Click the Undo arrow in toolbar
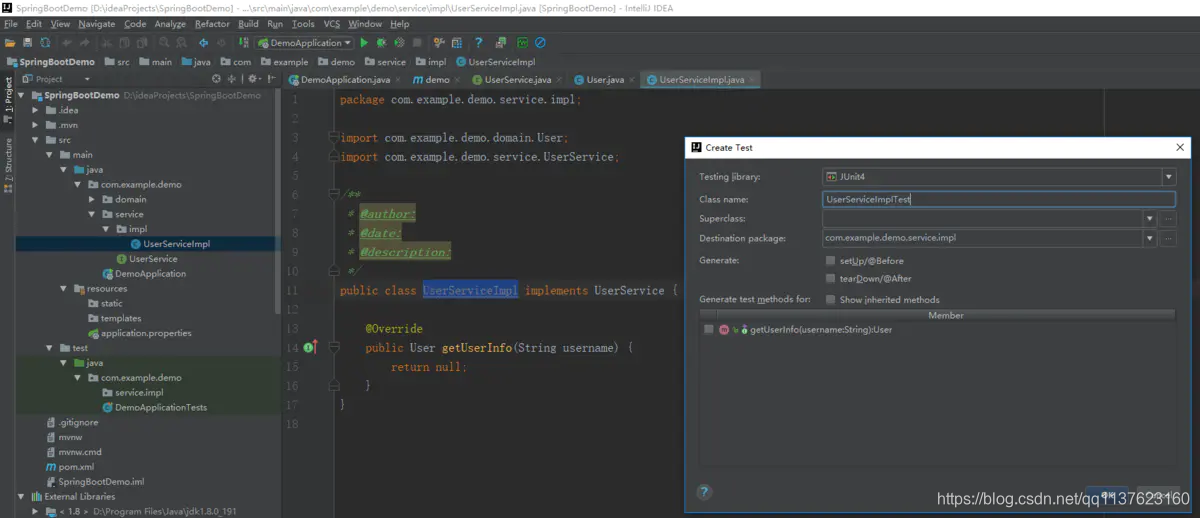Screen dimensions: 1200x518 tap(67, 43)
